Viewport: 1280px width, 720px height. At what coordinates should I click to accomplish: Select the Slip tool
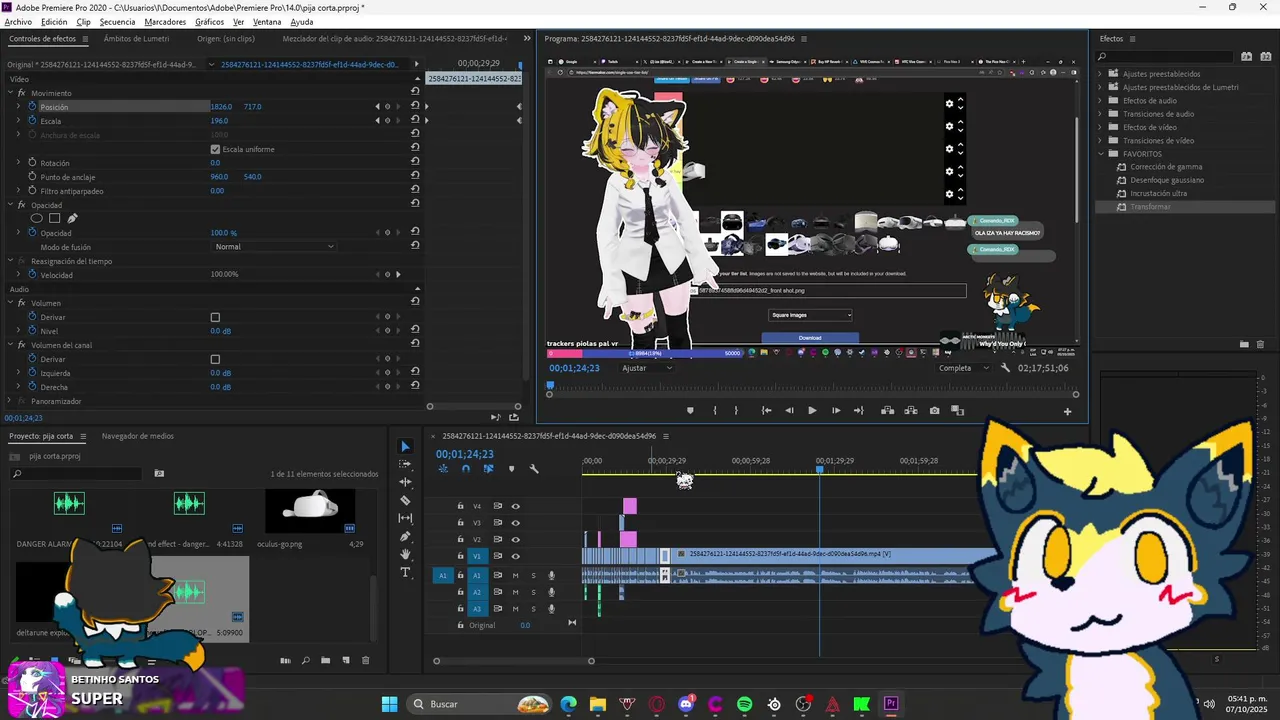[x=405, y=518]
